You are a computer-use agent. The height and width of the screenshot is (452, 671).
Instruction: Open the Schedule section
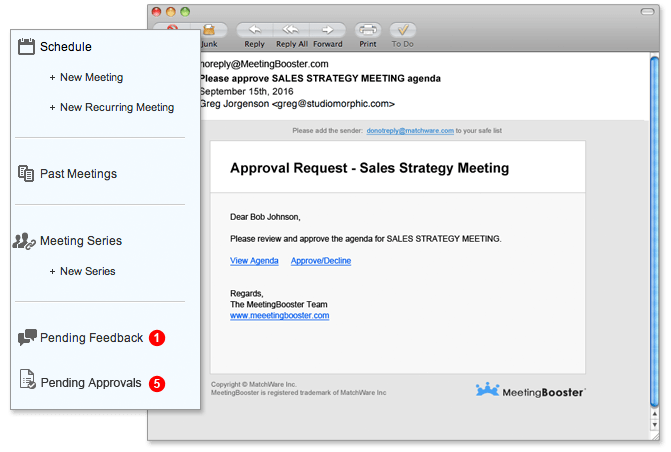(65, 47)
